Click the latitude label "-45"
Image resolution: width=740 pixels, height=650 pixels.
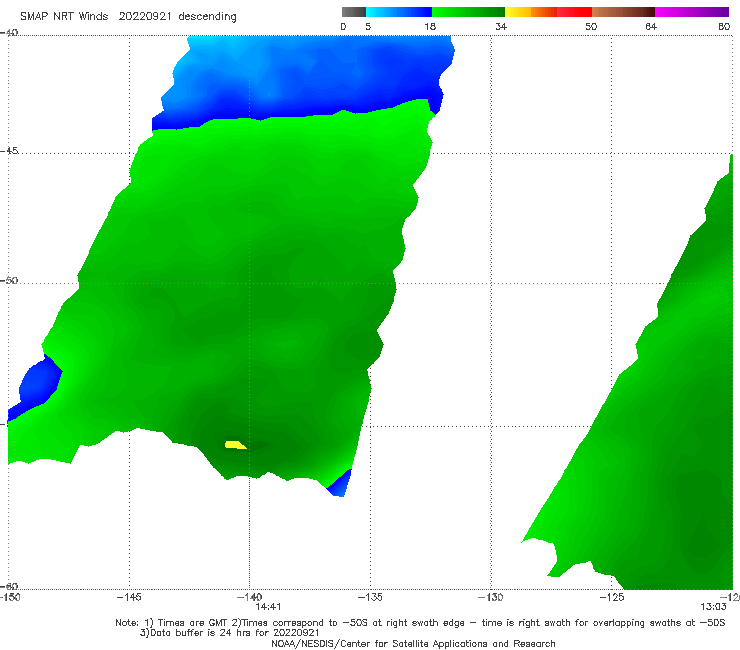click(x=9, y=151)
